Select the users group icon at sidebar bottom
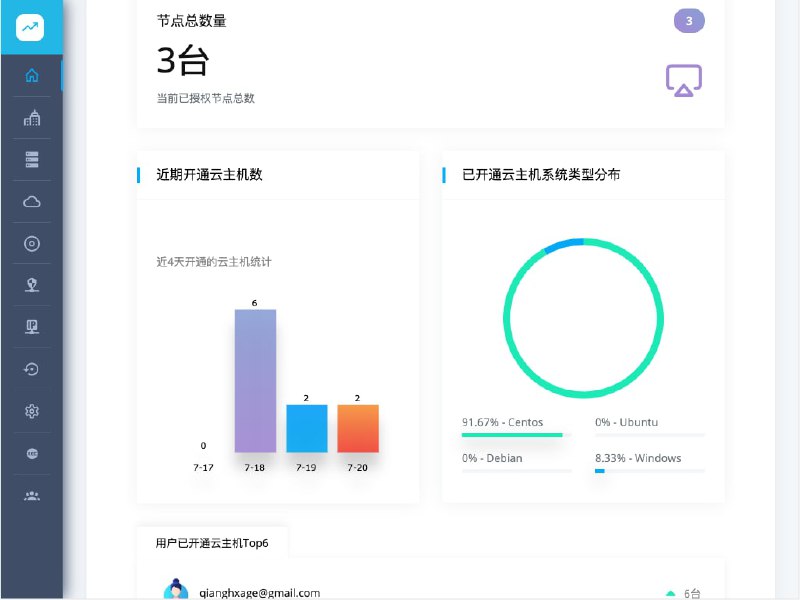The width and height of the screenshot is (800, 600). click(x=31, y=495)
